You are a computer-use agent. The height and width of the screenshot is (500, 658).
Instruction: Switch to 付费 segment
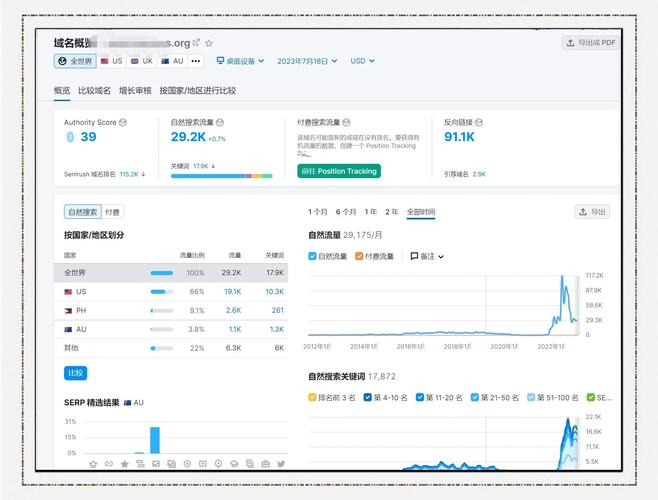tap(112, 212)
